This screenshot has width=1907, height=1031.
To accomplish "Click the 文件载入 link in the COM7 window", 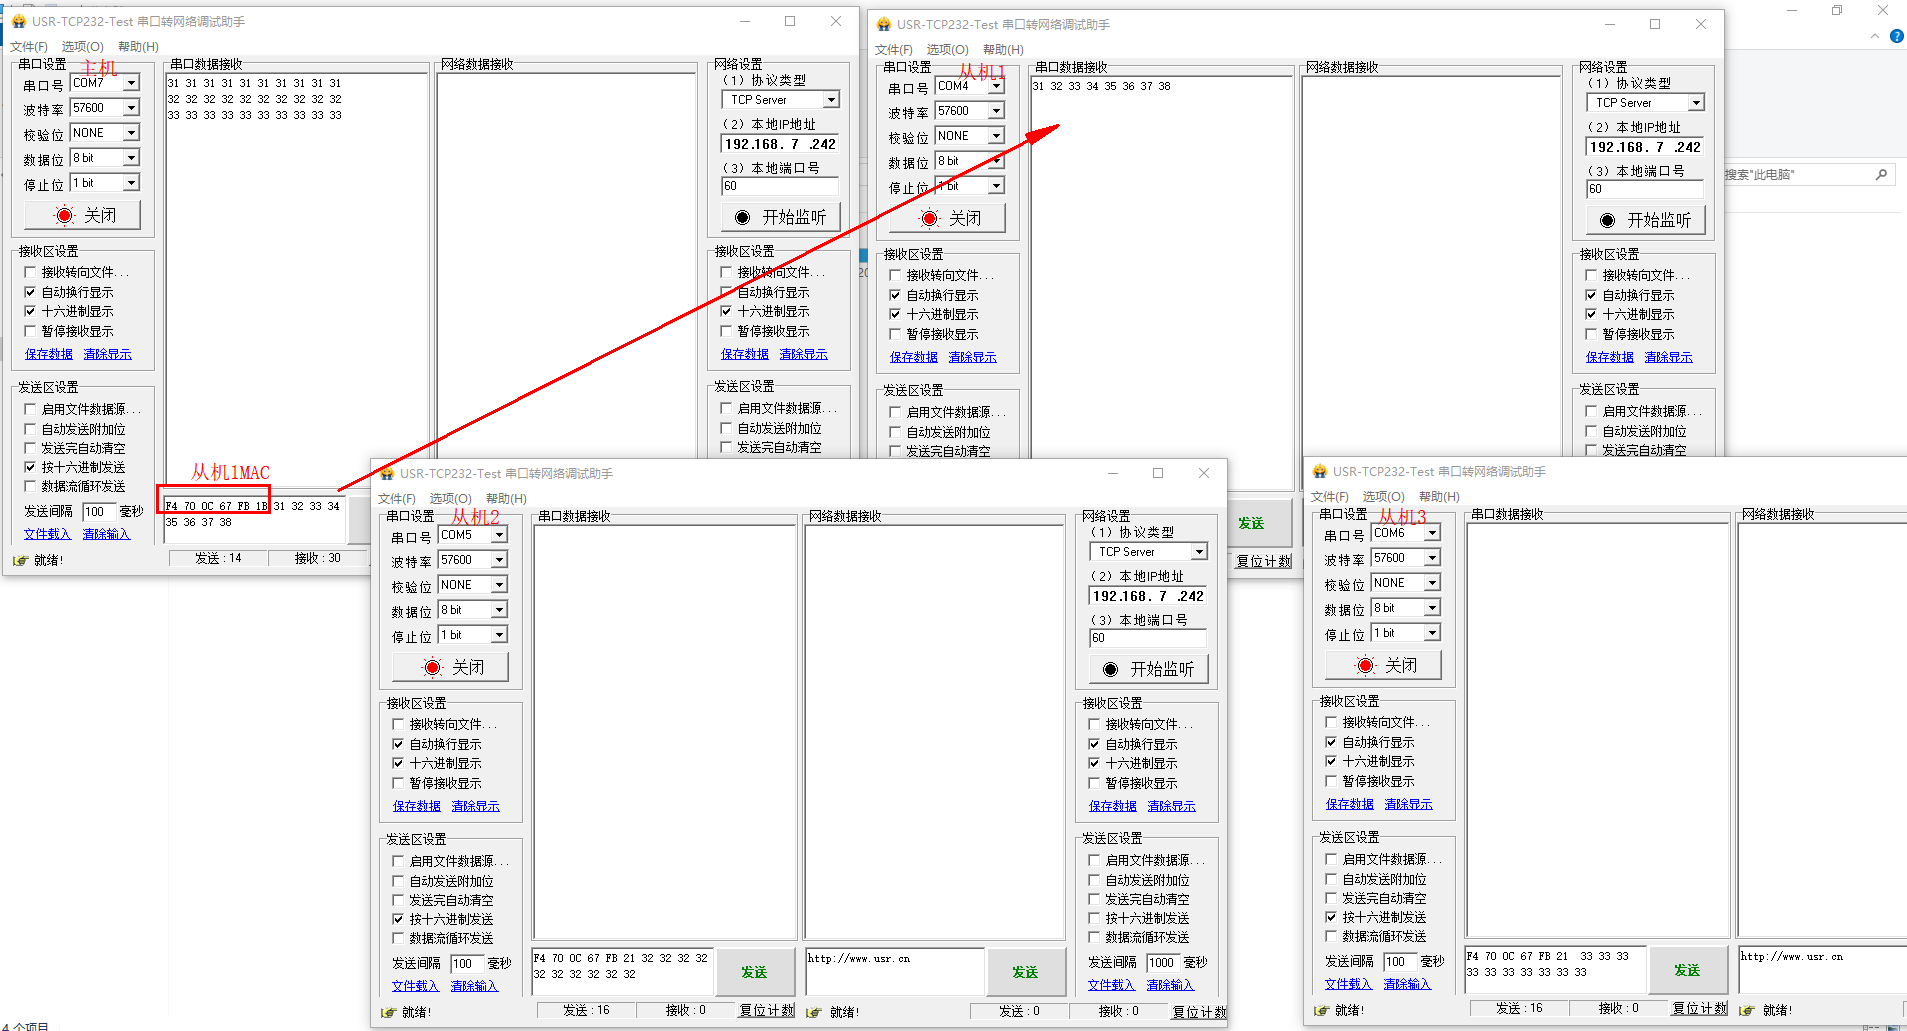I will pos(47,534).
